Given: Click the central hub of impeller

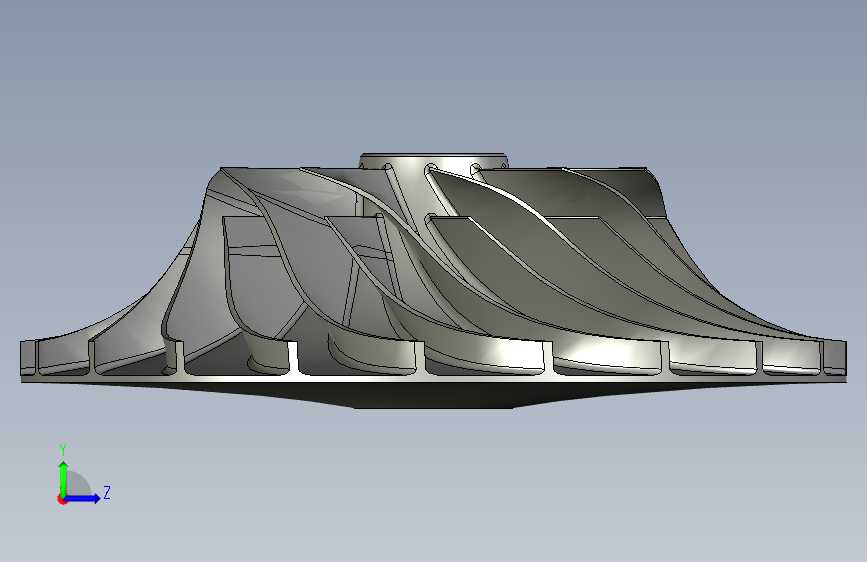Looking at the screenshot, I should tap(434, 161).
